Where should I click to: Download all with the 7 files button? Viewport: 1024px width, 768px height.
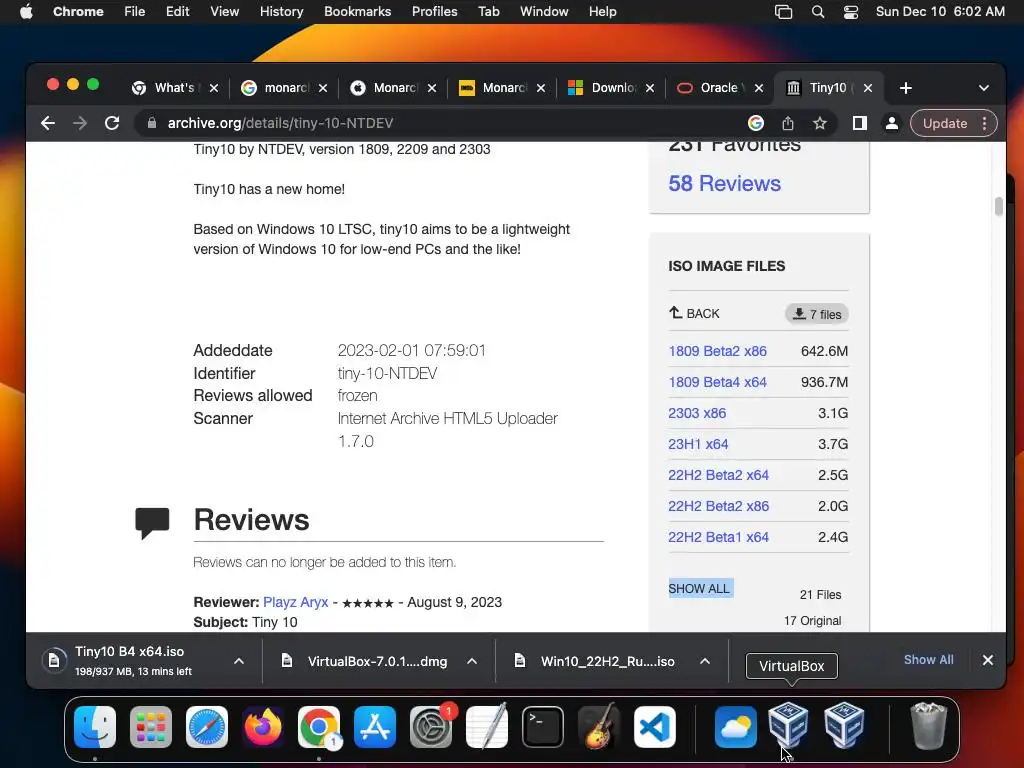click(x=816, y=314)
